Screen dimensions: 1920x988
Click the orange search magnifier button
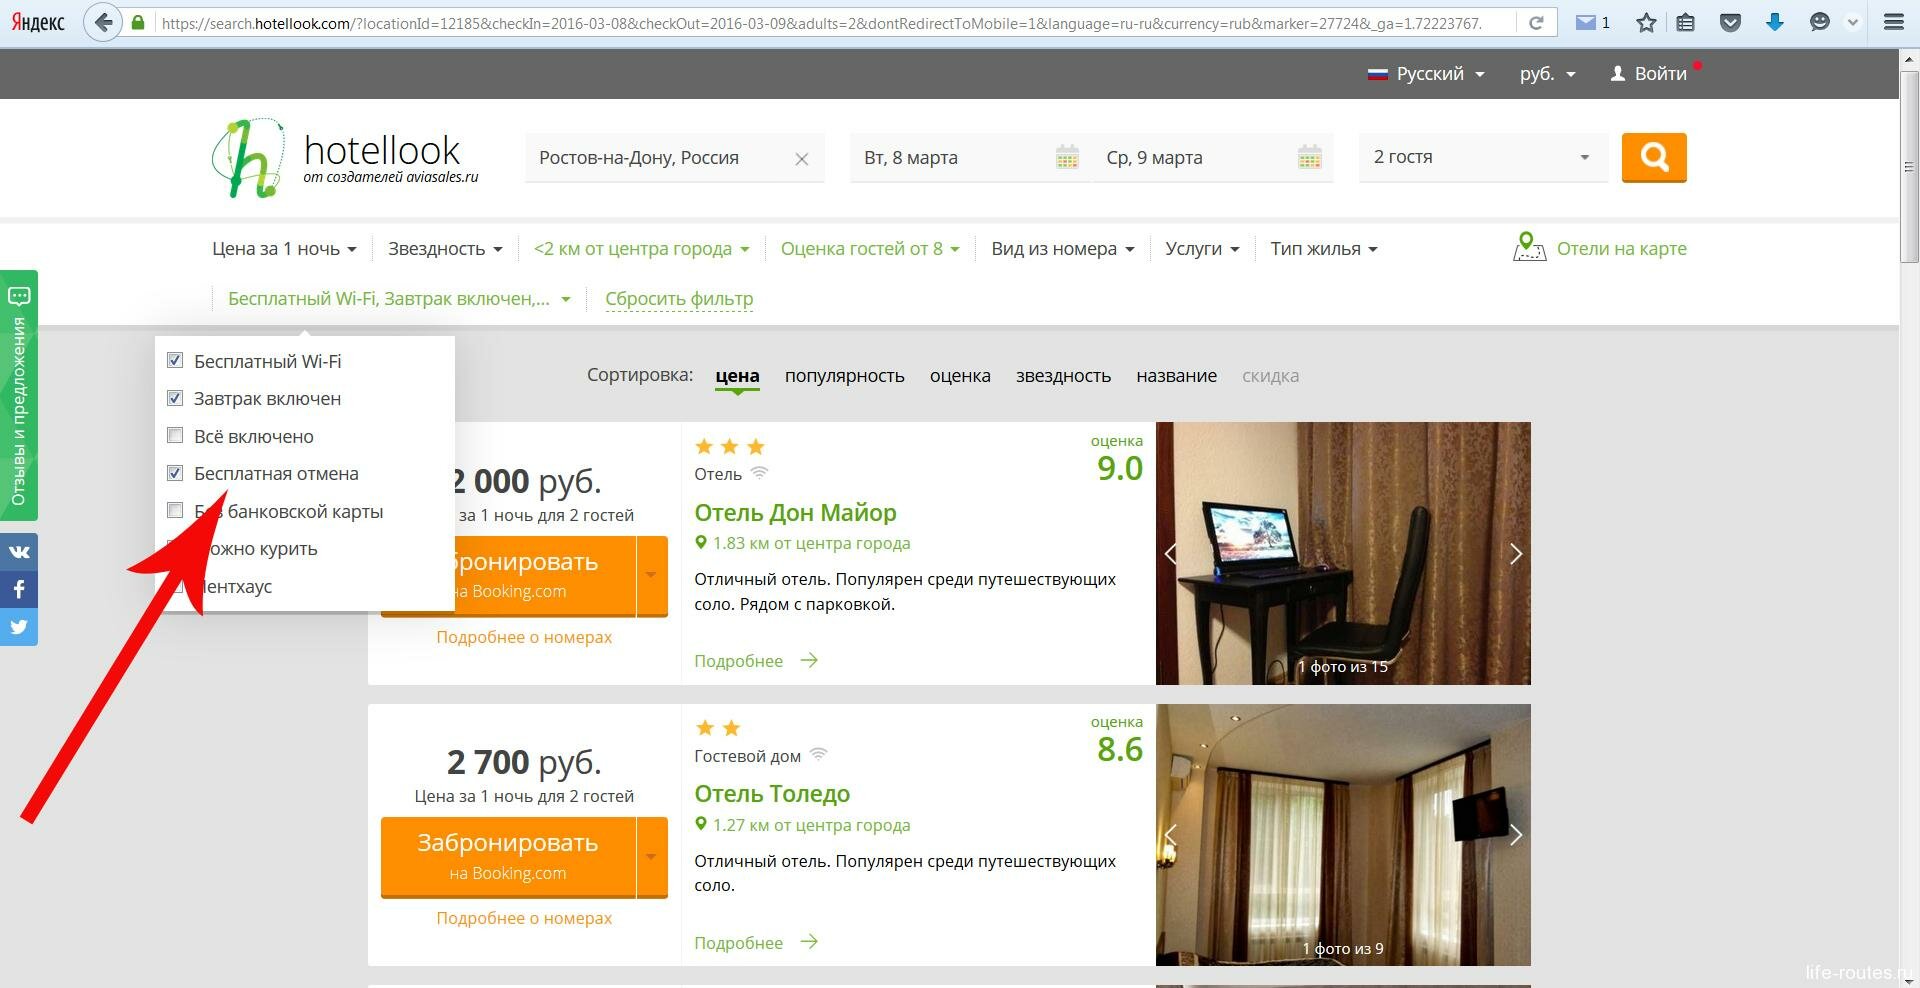click(1654, 157)
